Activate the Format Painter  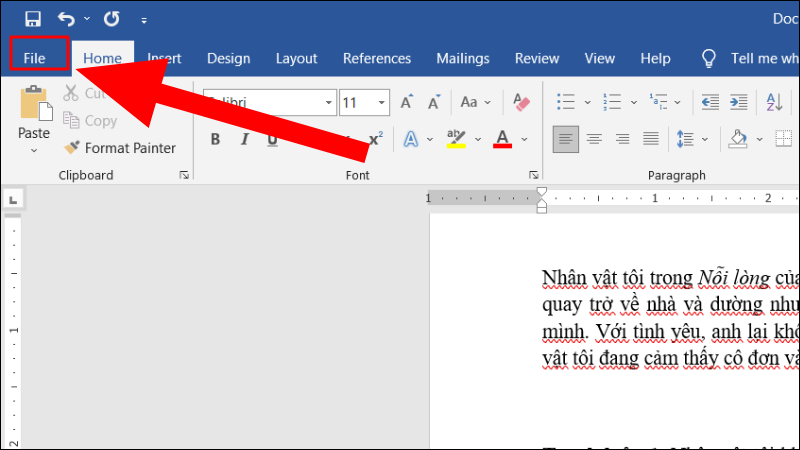coord(119,148)
